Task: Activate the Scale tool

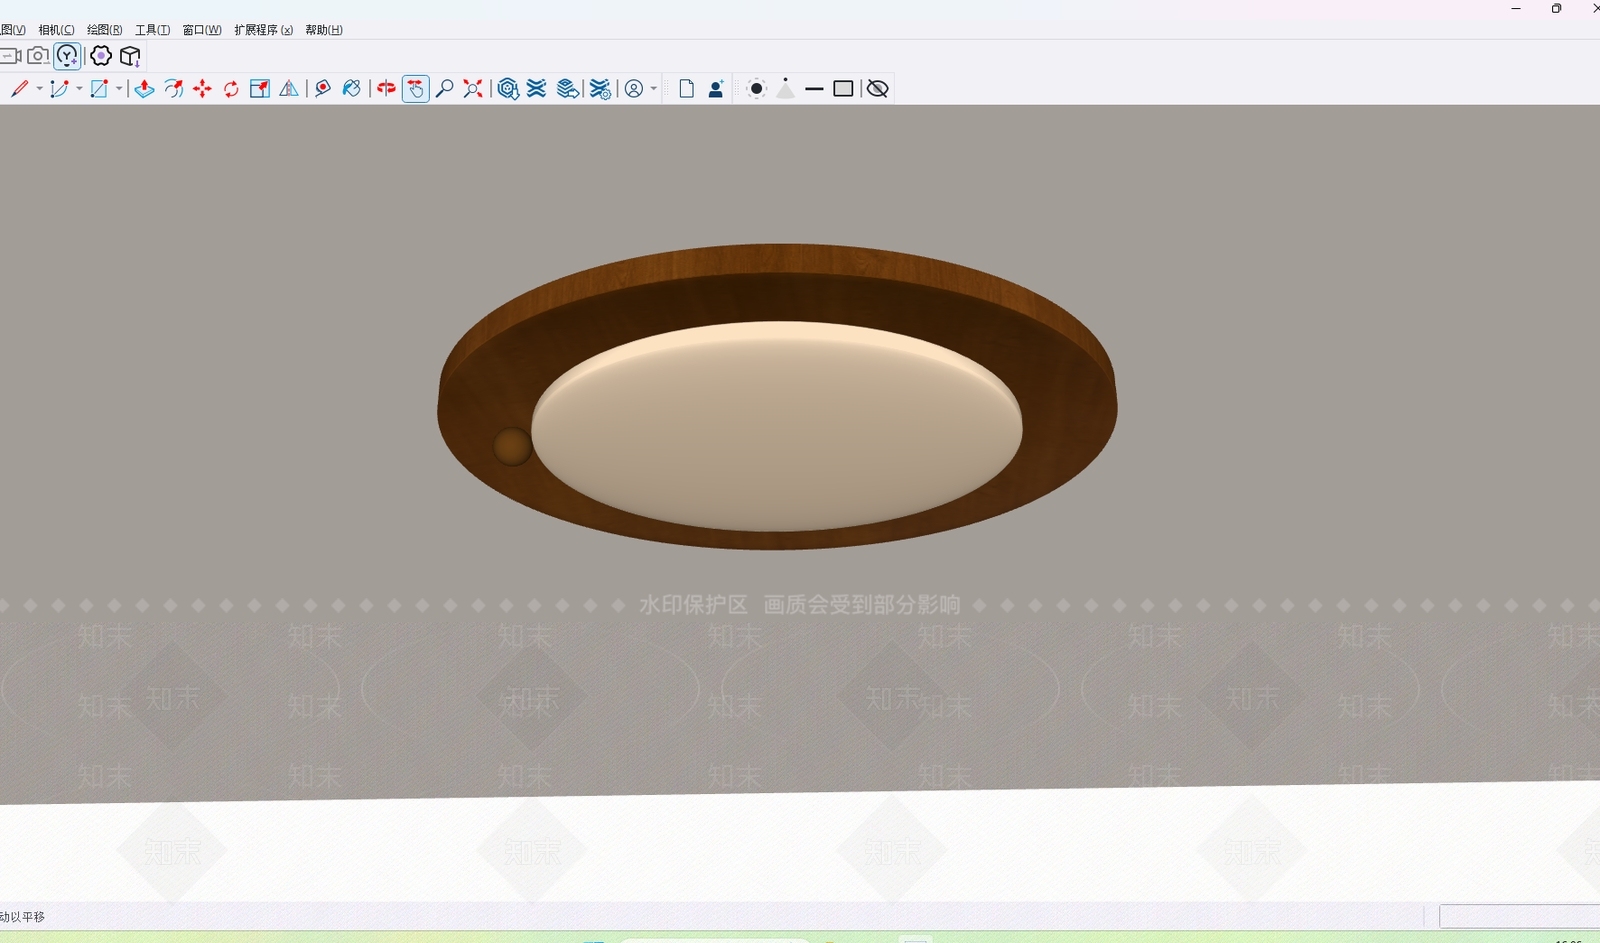Action: click(260, 89)
